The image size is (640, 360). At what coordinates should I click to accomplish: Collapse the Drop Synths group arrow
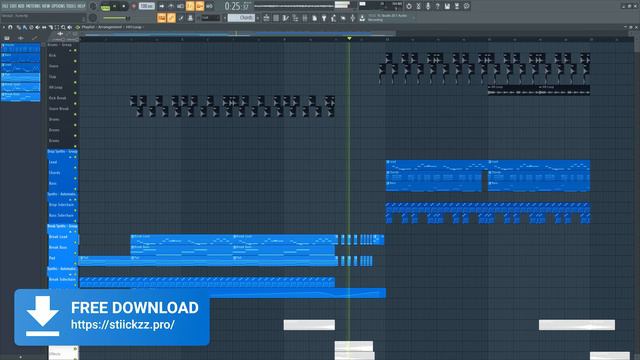[70, 157]
